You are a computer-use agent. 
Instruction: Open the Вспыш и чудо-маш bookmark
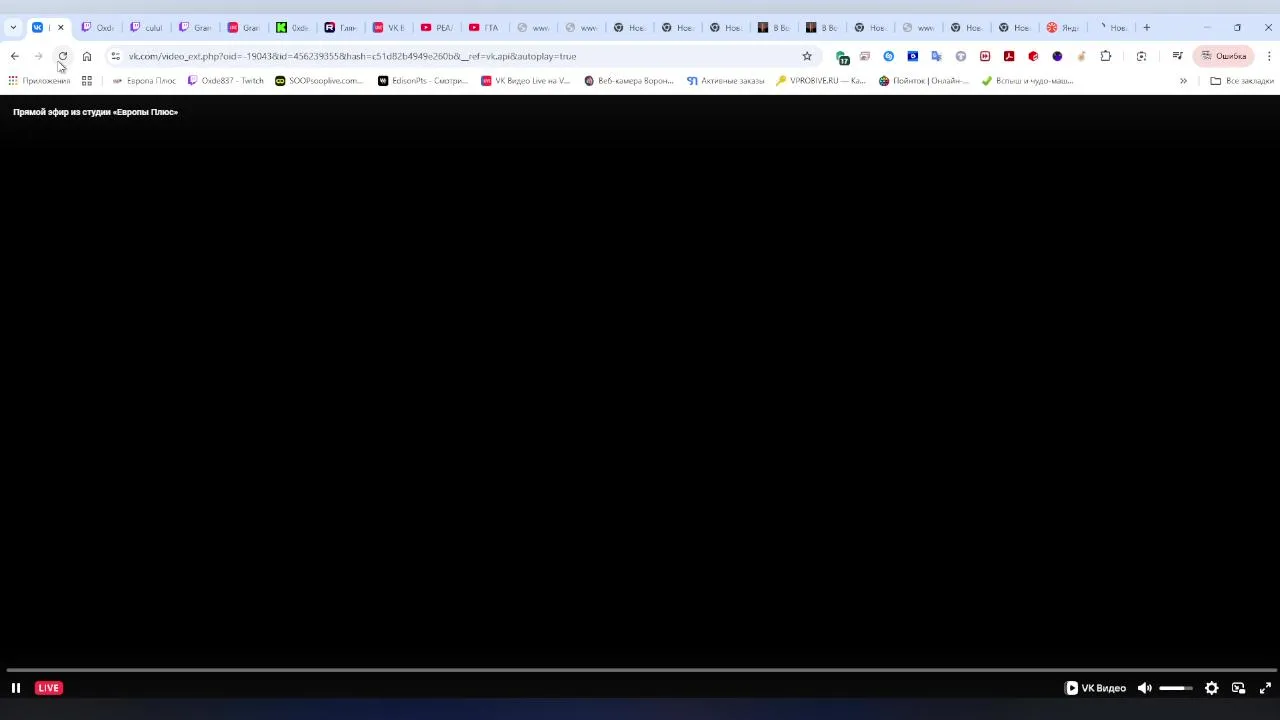point(1027,81)
